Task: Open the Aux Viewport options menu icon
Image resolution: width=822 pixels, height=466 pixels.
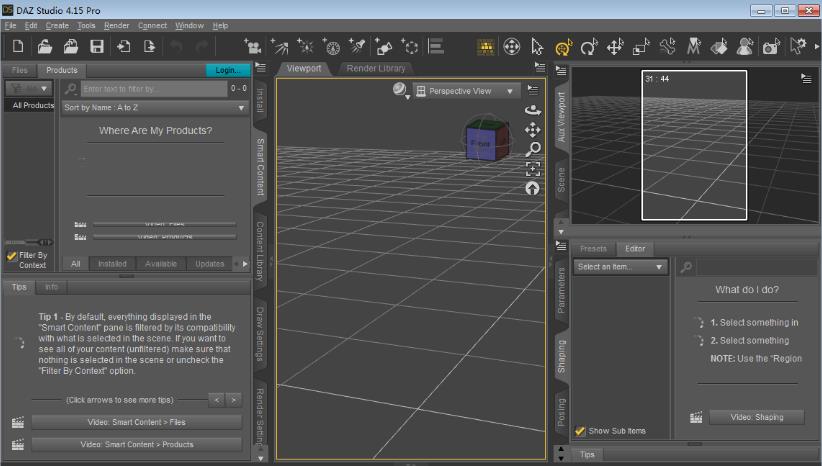Action: pyautogui.click(x=806, y=79)
